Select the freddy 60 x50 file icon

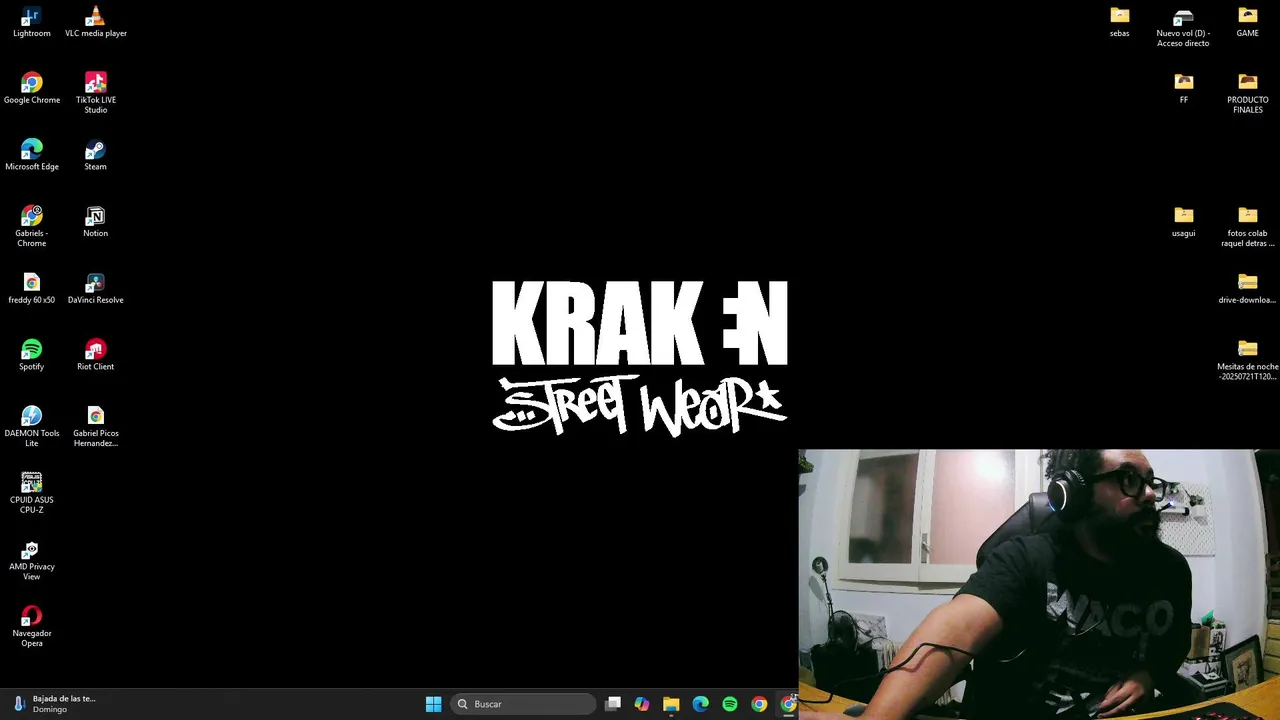(x=31, y=288)
